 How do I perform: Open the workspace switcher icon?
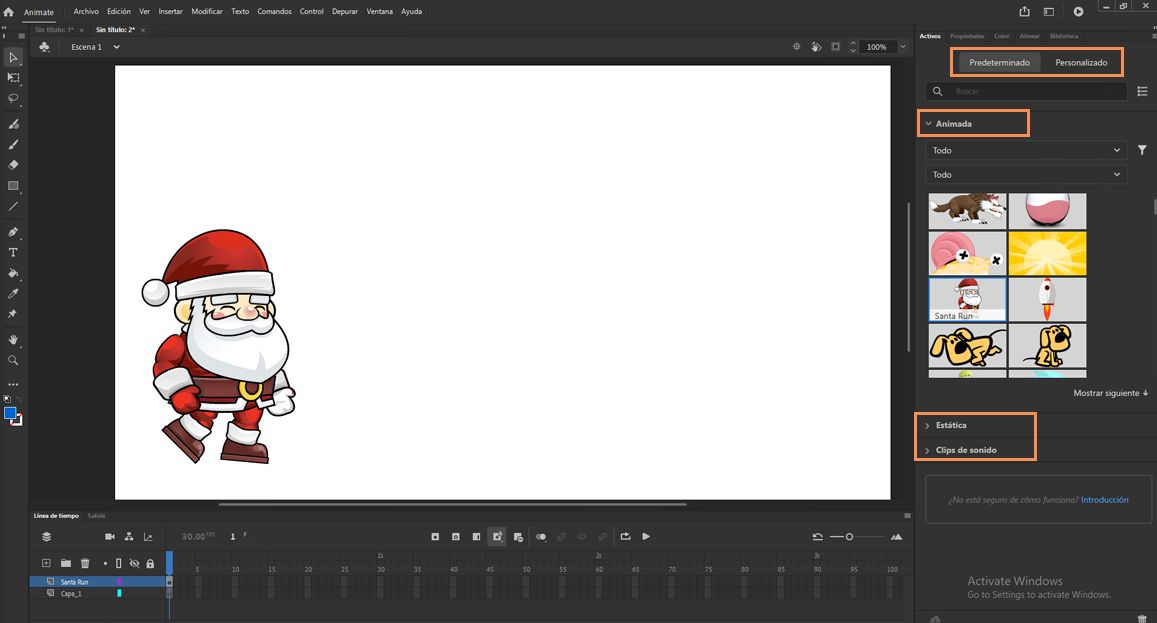pyautogui.click(x=1049, y=11)
